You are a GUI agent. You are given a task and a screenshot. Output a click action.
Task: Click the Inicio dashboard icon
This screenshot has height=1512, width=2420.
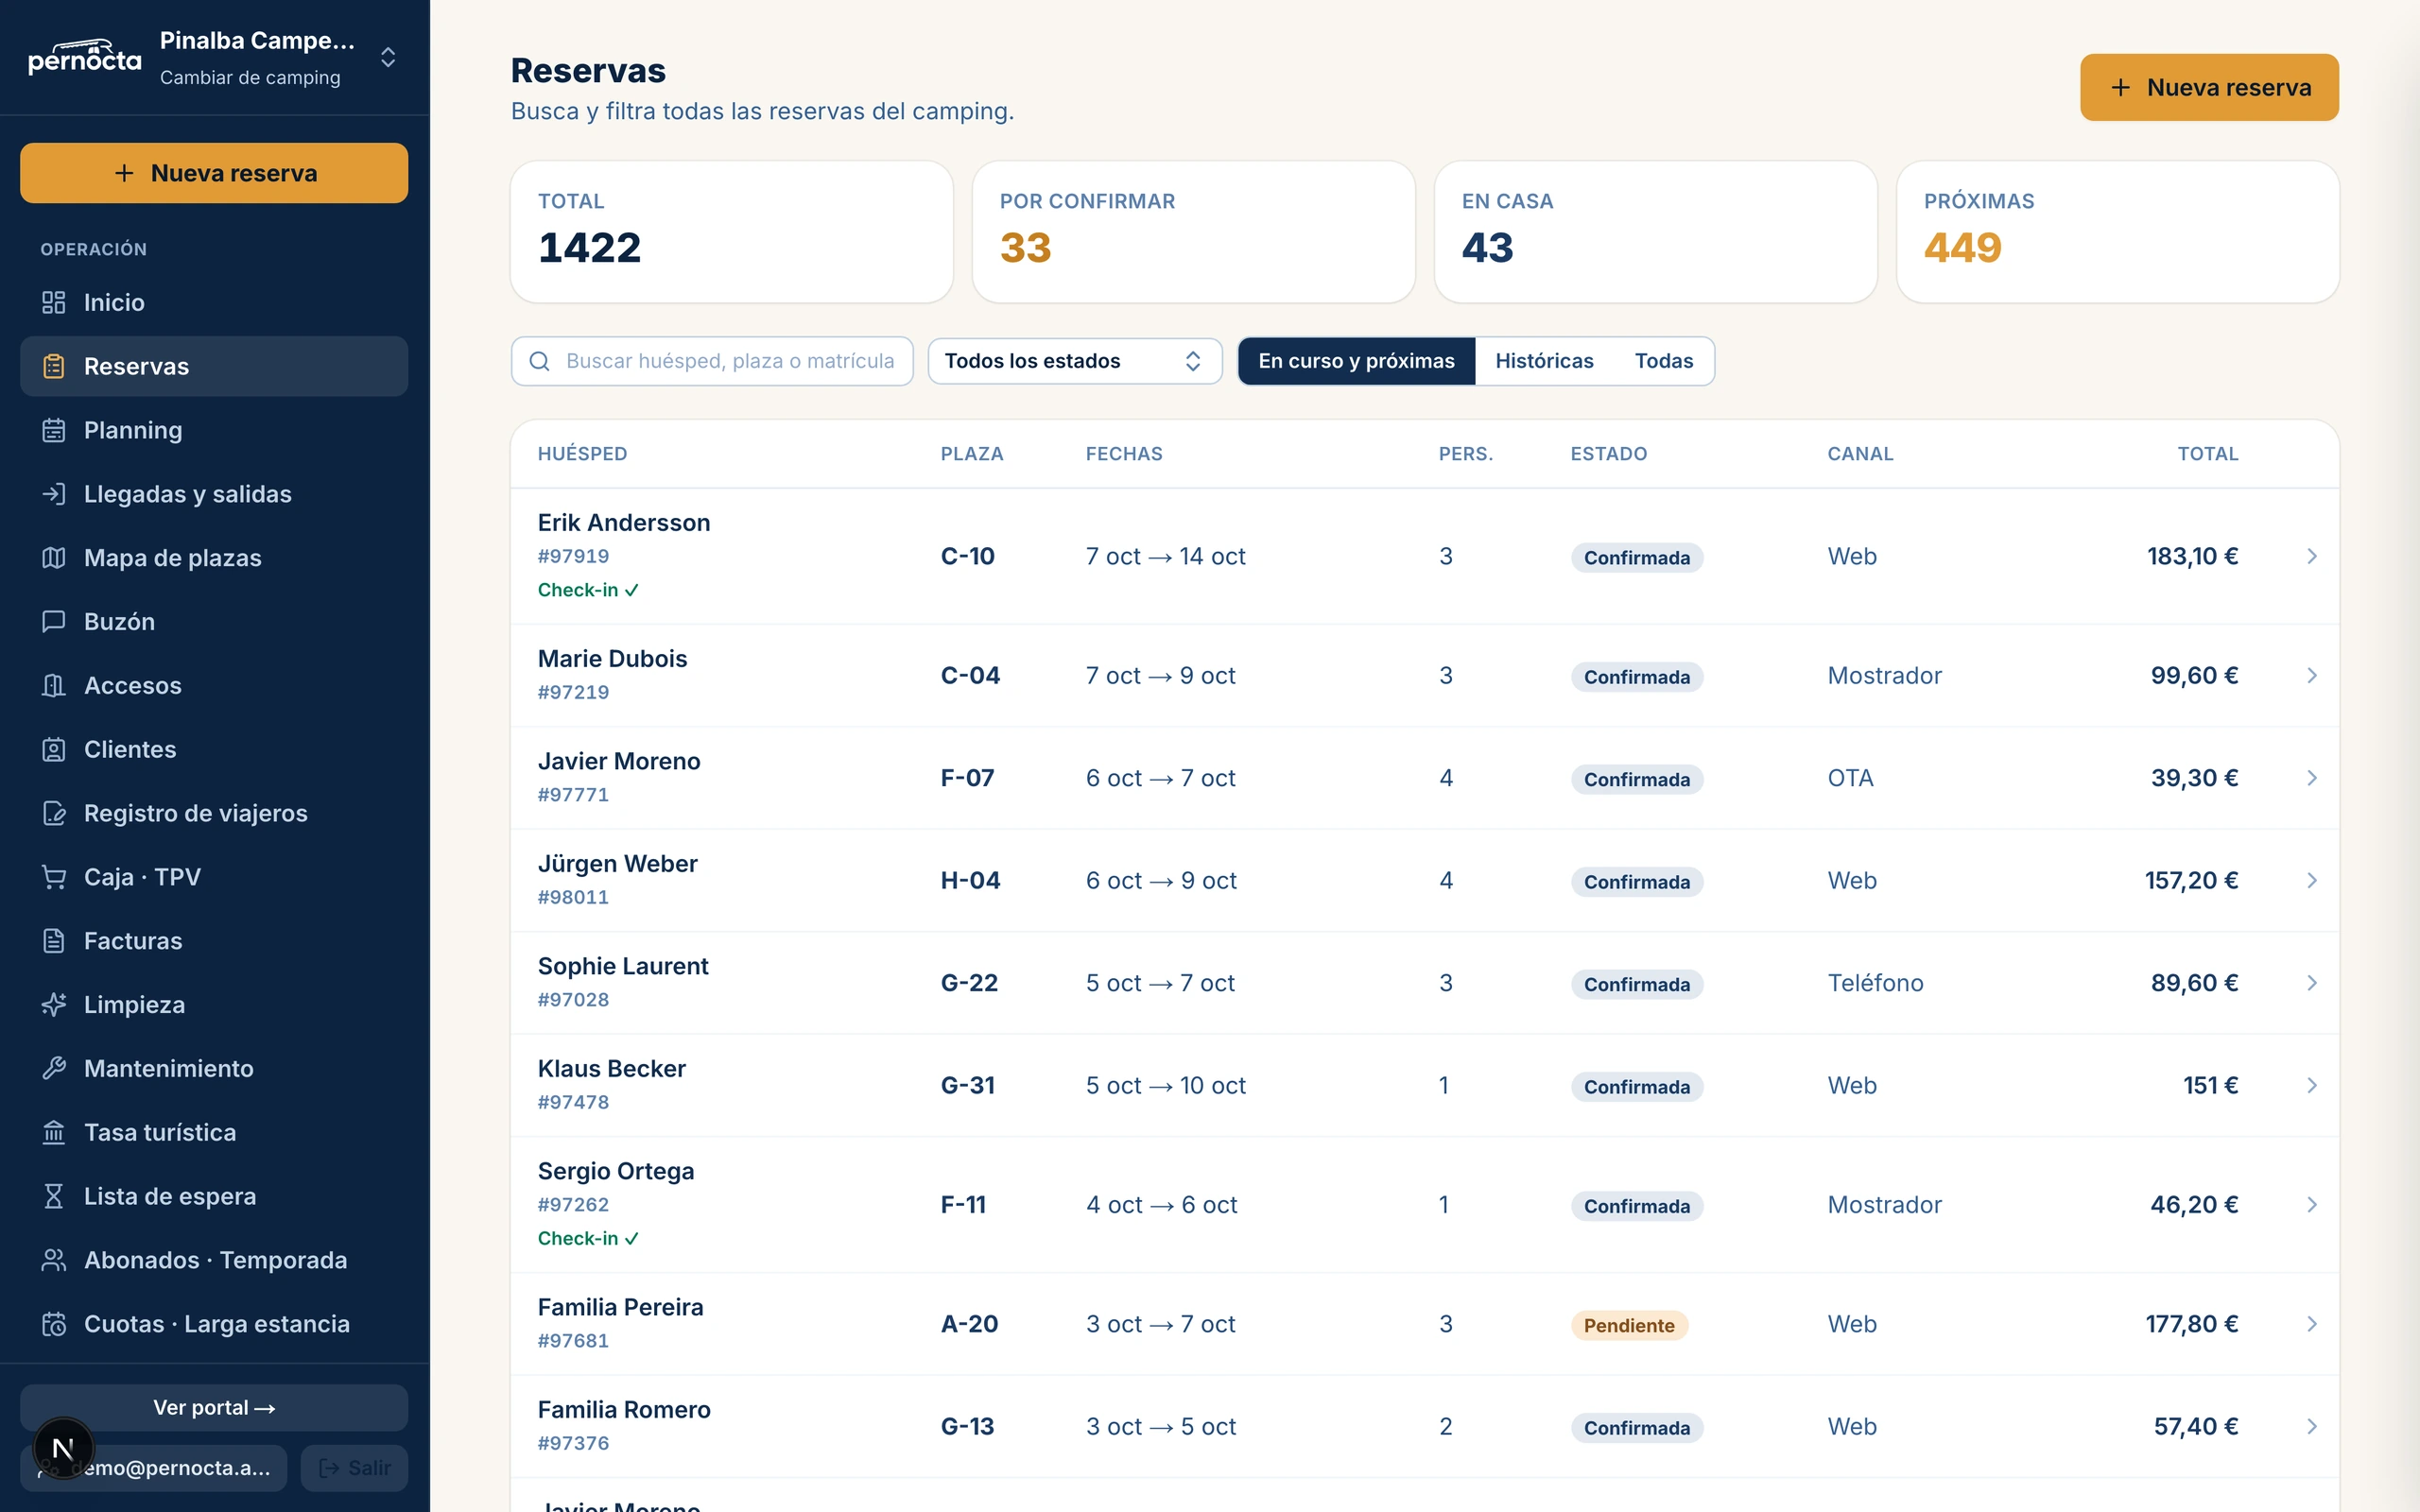click(54, 302)
